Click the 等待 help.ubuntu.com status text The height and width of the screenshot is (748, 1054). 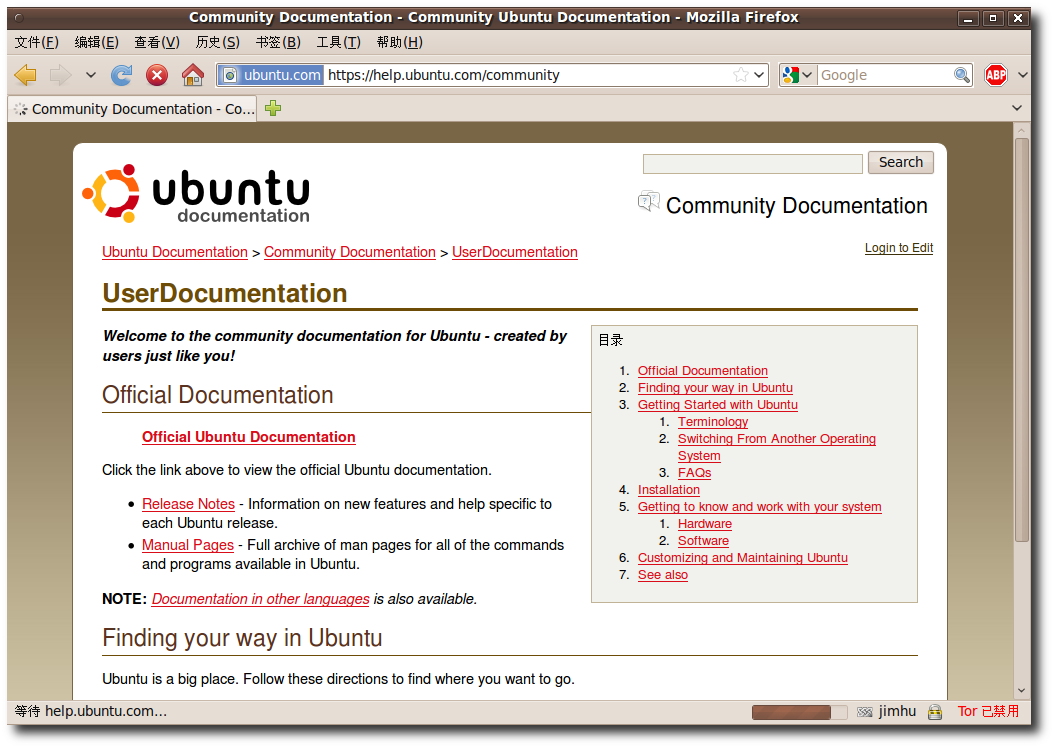(x=91, y=712)
